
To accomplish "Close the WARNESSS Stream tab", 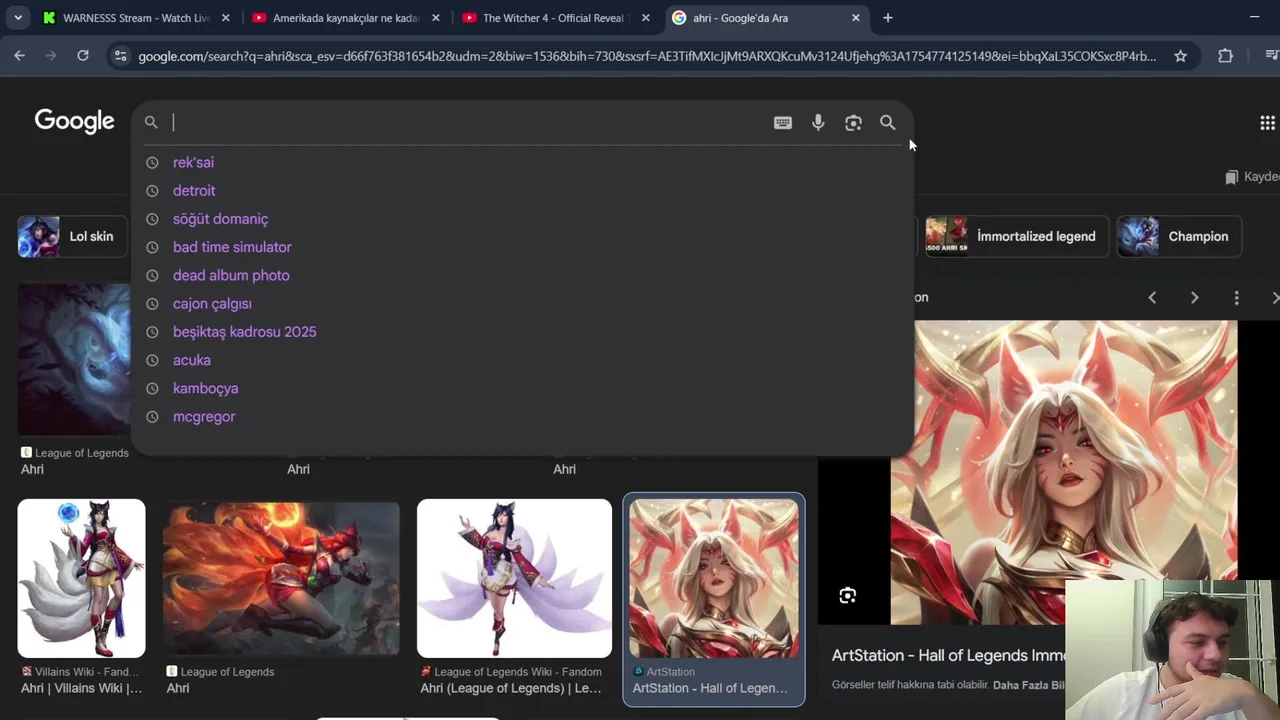I will click(225, 18).
